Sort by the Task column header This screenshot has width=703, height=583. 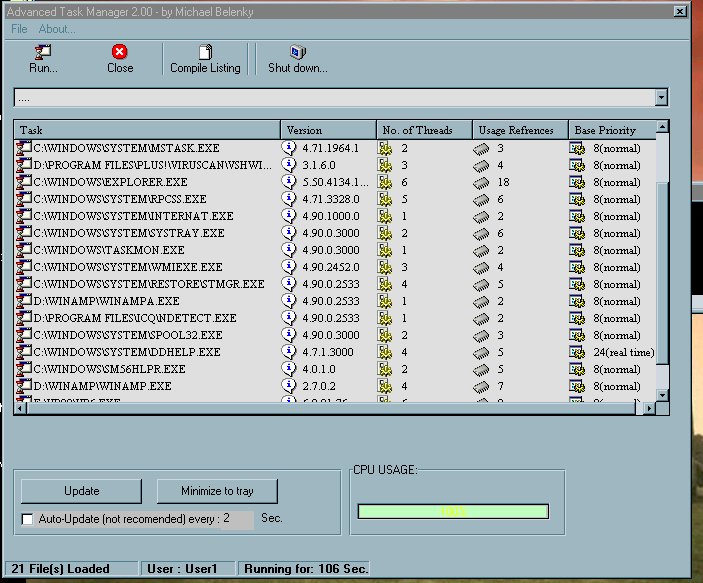[147, 130]
